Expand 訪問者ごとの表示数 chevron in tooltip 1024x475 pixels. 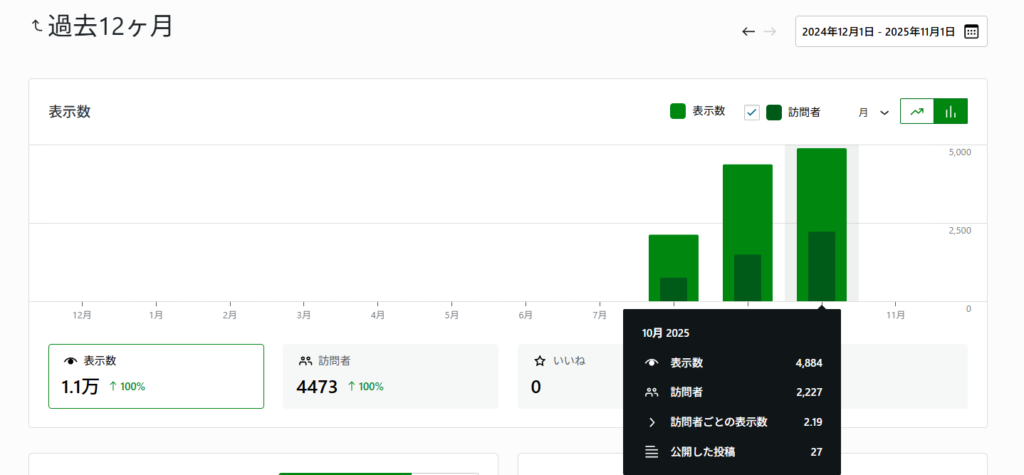tap(652, 422)
